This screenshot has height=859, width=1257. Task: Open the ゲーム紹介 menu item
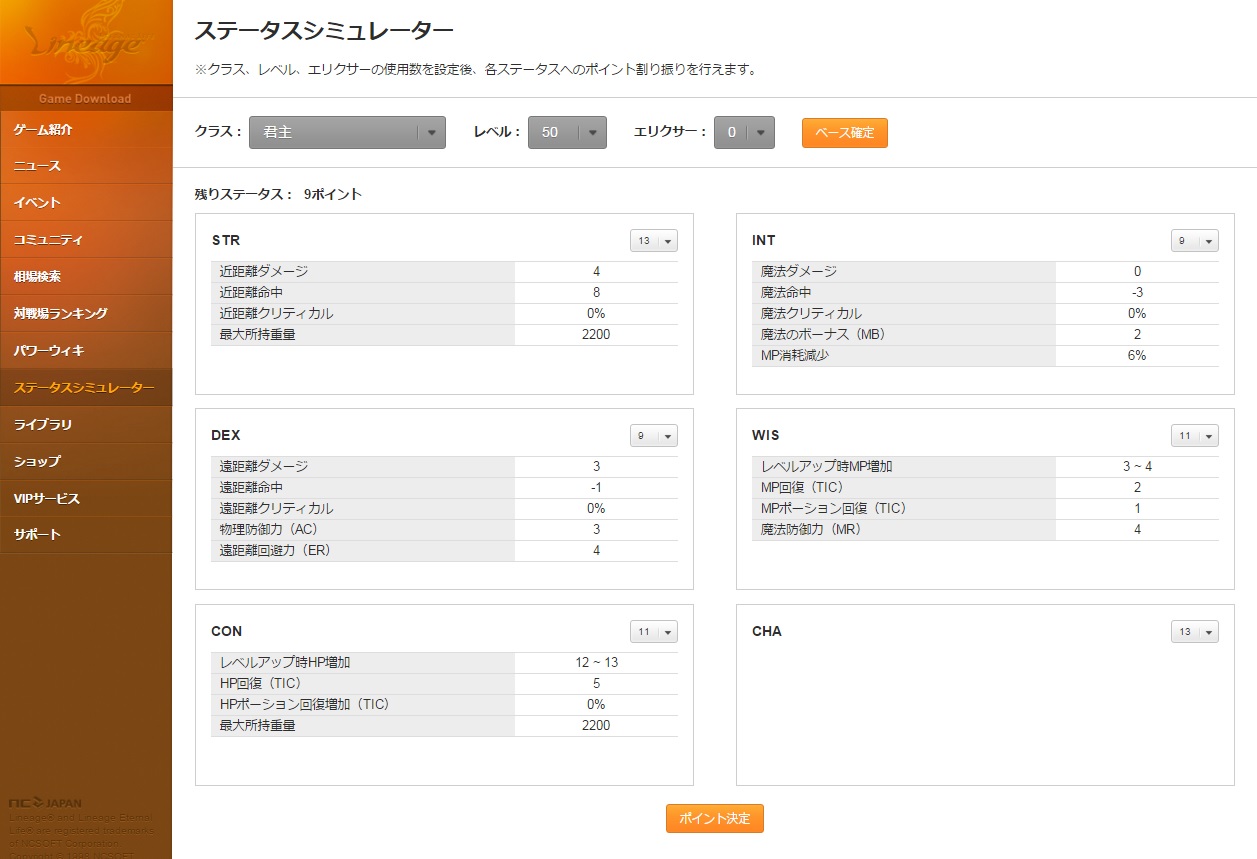(x=85, y=129)
